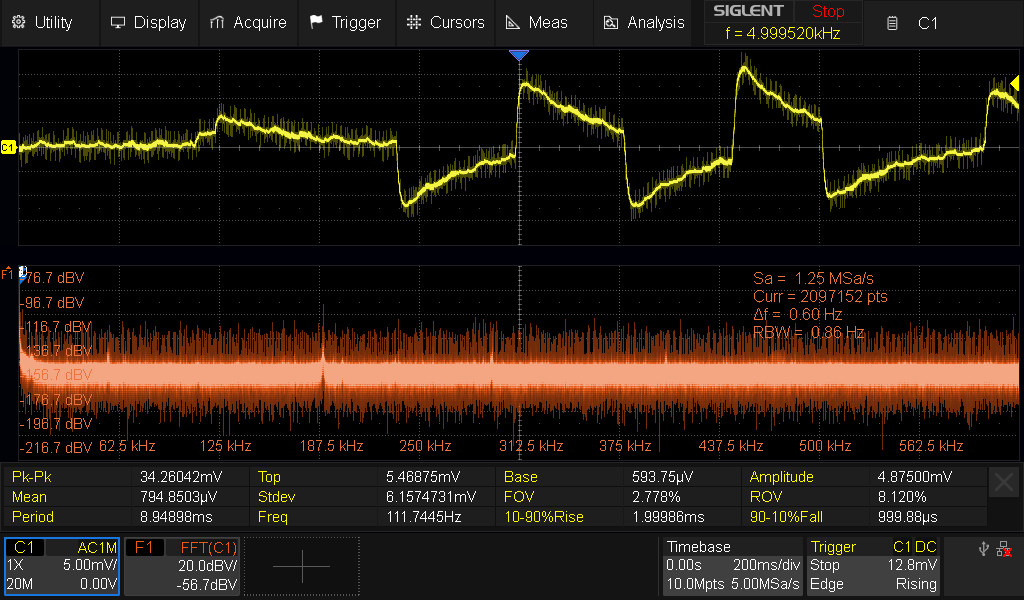Toggle the C1 channel settings box

(x=62, y=566)
